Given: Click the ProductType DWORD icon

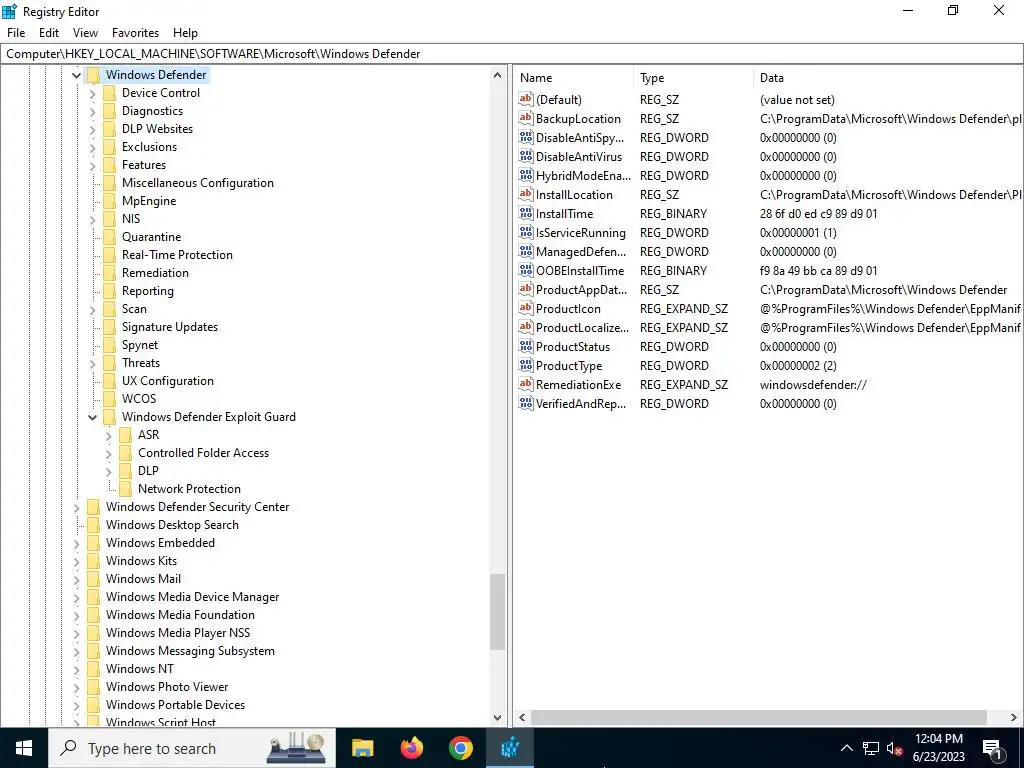Looking at the screenshot, I should click(526, 366).
